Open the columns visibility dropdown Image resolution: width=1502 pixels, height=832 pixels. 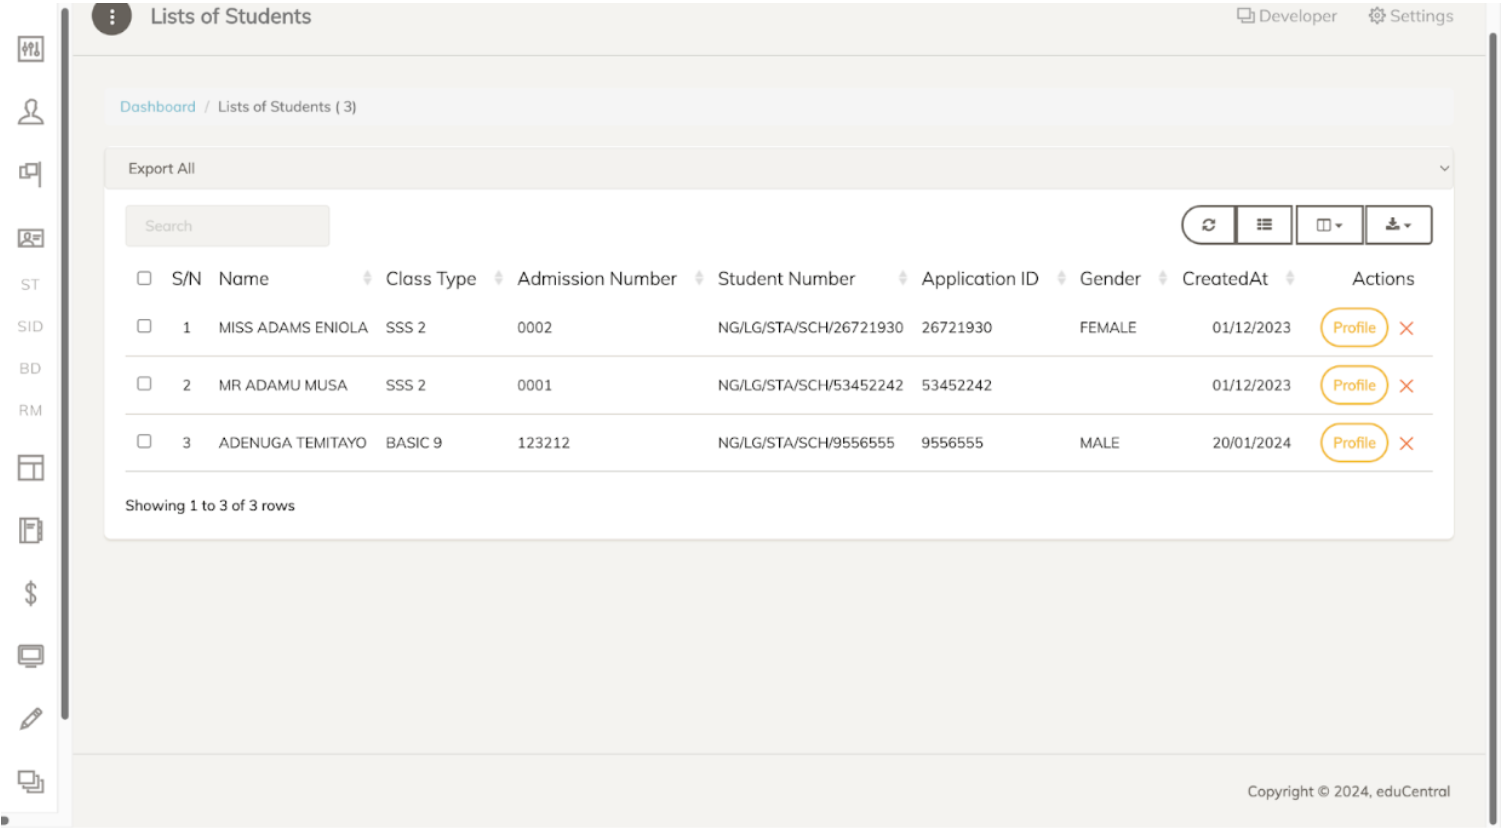[1329, 225]
